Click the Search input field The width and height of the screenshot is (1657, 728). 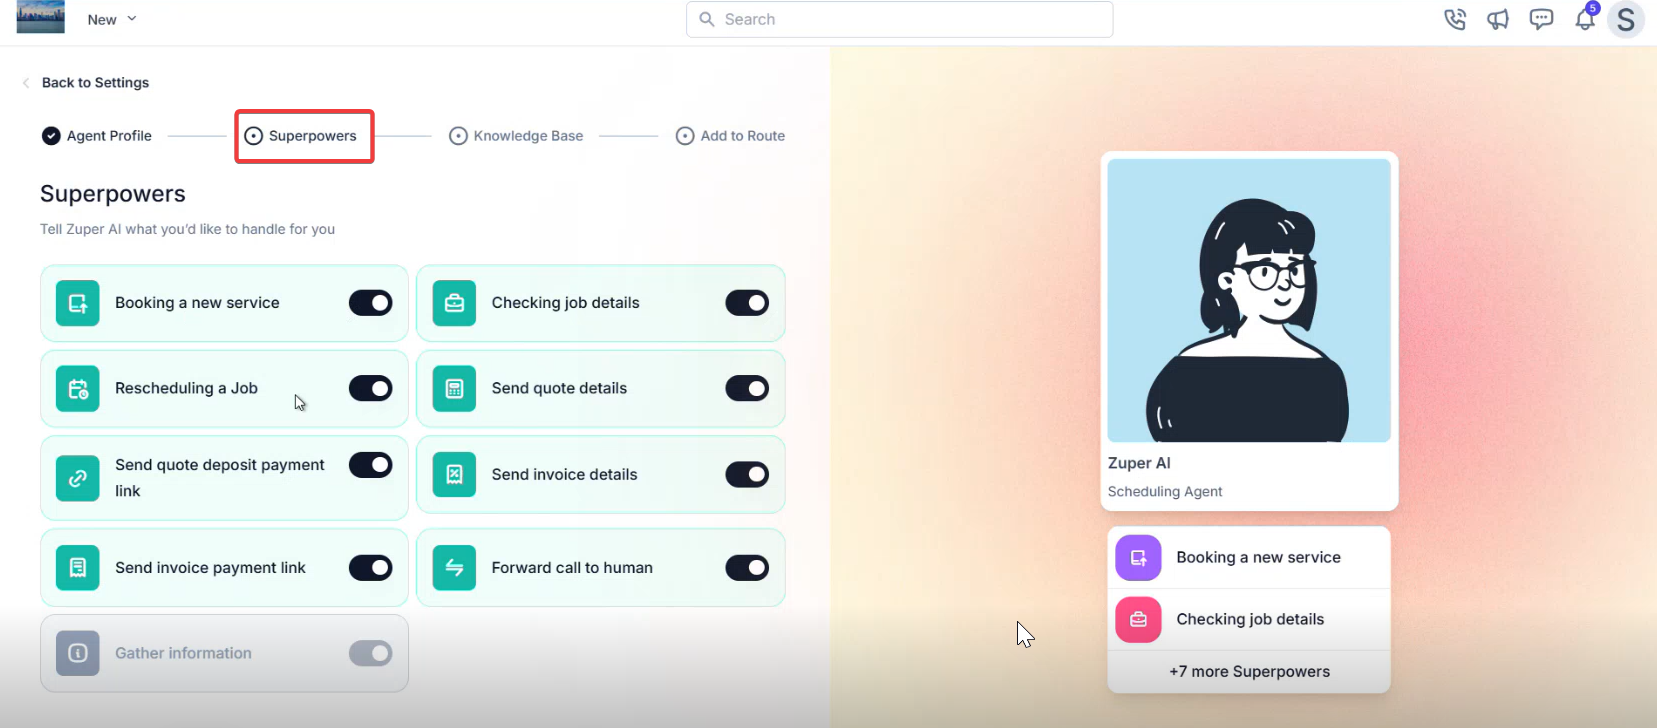click(899, 19)
